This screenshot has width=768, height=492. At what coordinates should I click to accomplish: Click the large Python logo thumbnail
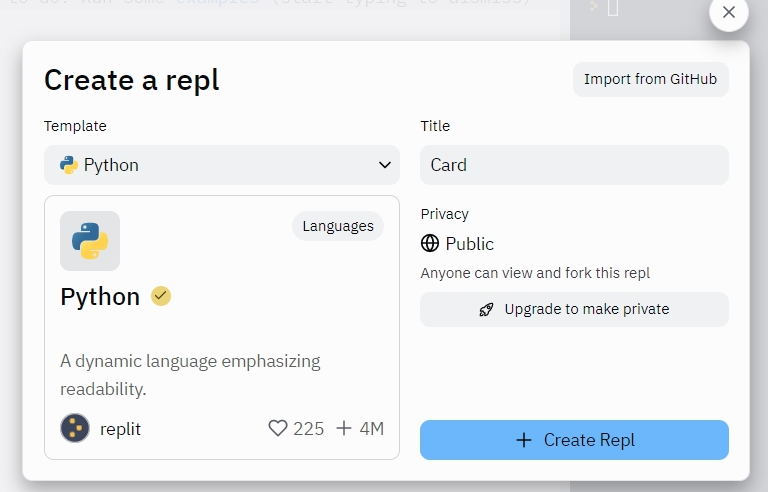90,241
